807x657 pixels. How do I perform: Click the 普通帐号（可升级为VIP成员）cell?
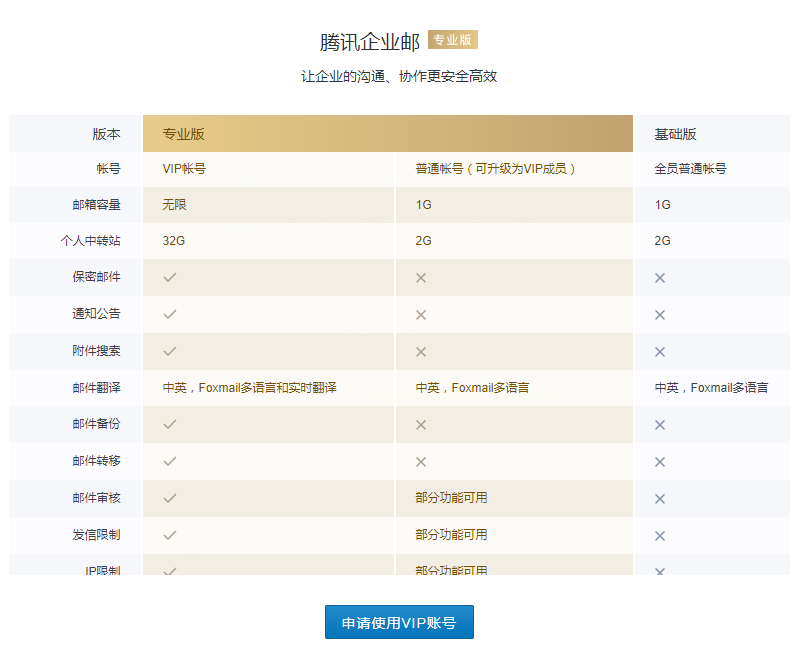point(496,169)
